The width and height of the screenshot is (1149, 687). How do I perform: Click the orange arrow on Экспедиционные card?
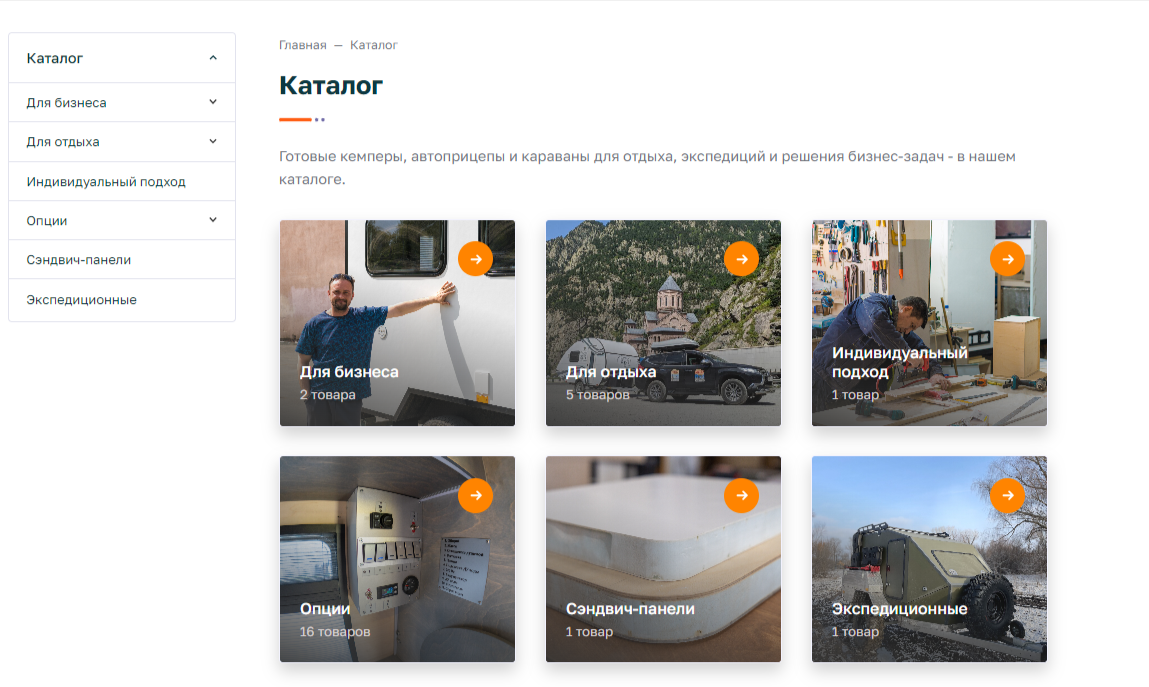1008,495
